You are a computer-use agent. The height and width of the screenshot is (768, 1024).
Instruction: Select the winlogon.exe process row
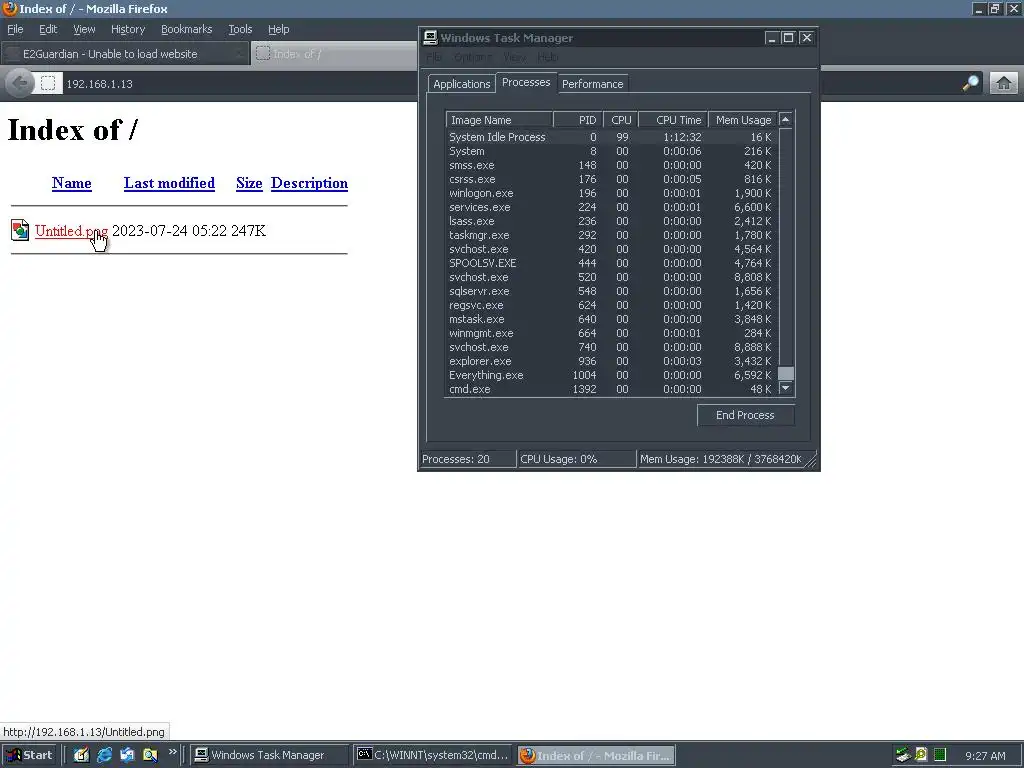pyautogui.click(x=611, y=193)
